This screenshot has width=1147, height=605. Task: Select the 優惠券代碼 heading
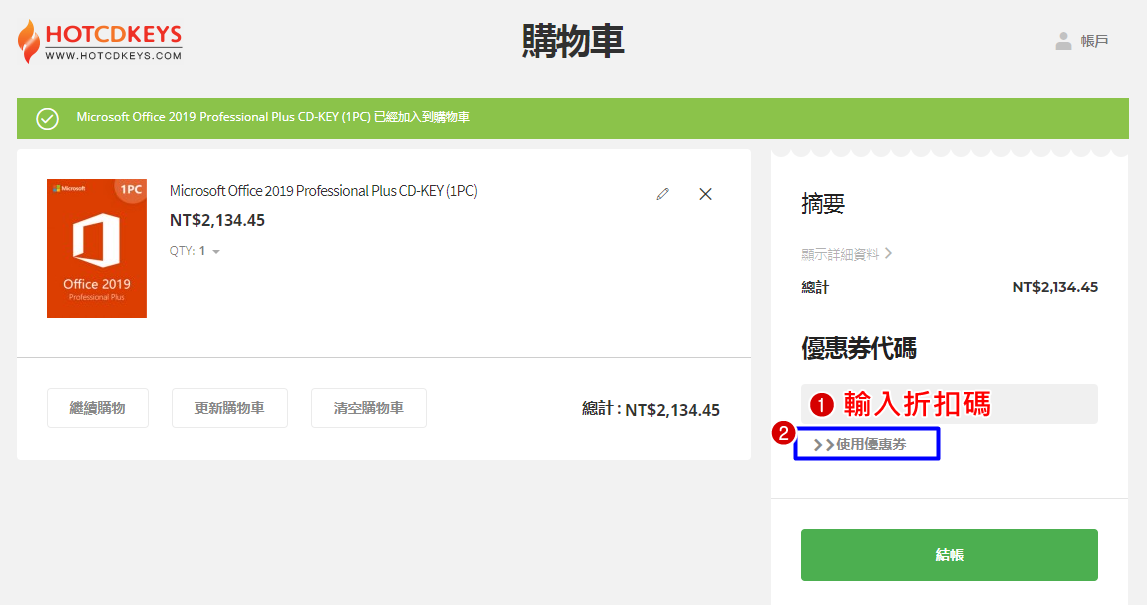tap(859, 348)
